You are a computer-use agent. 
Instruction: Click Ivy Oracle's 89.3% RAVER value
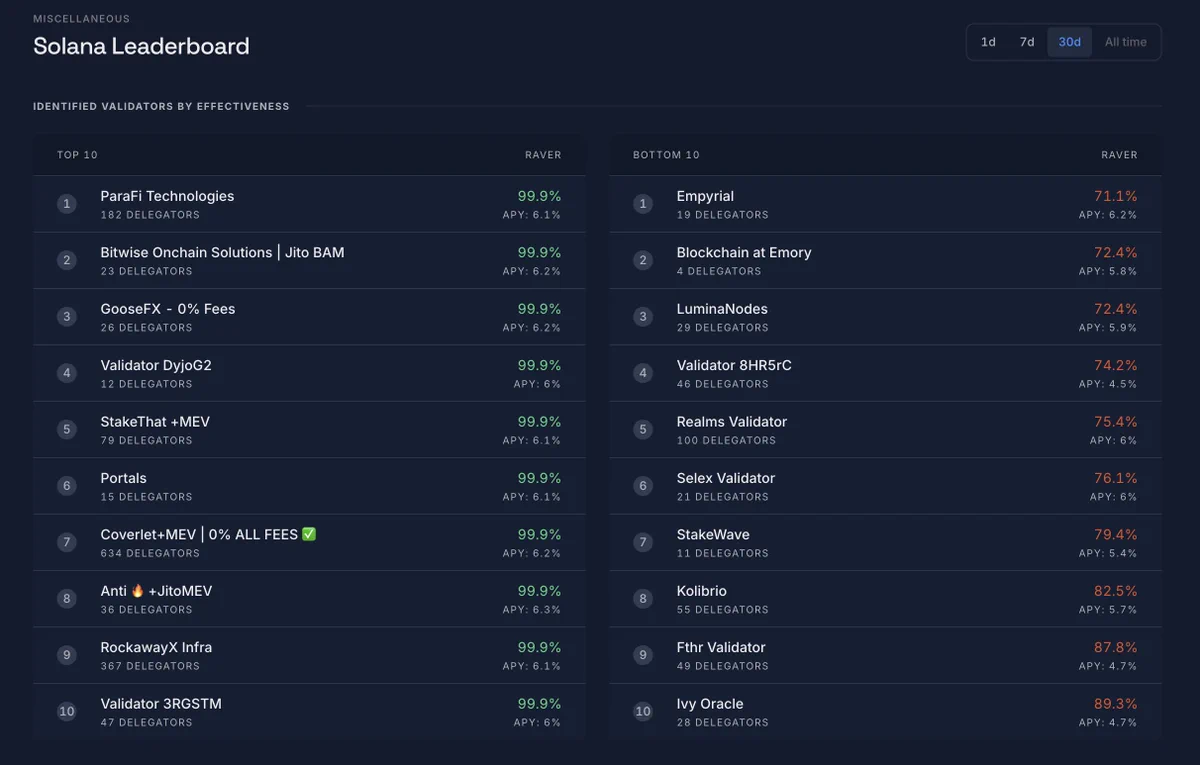(1116, 703)
